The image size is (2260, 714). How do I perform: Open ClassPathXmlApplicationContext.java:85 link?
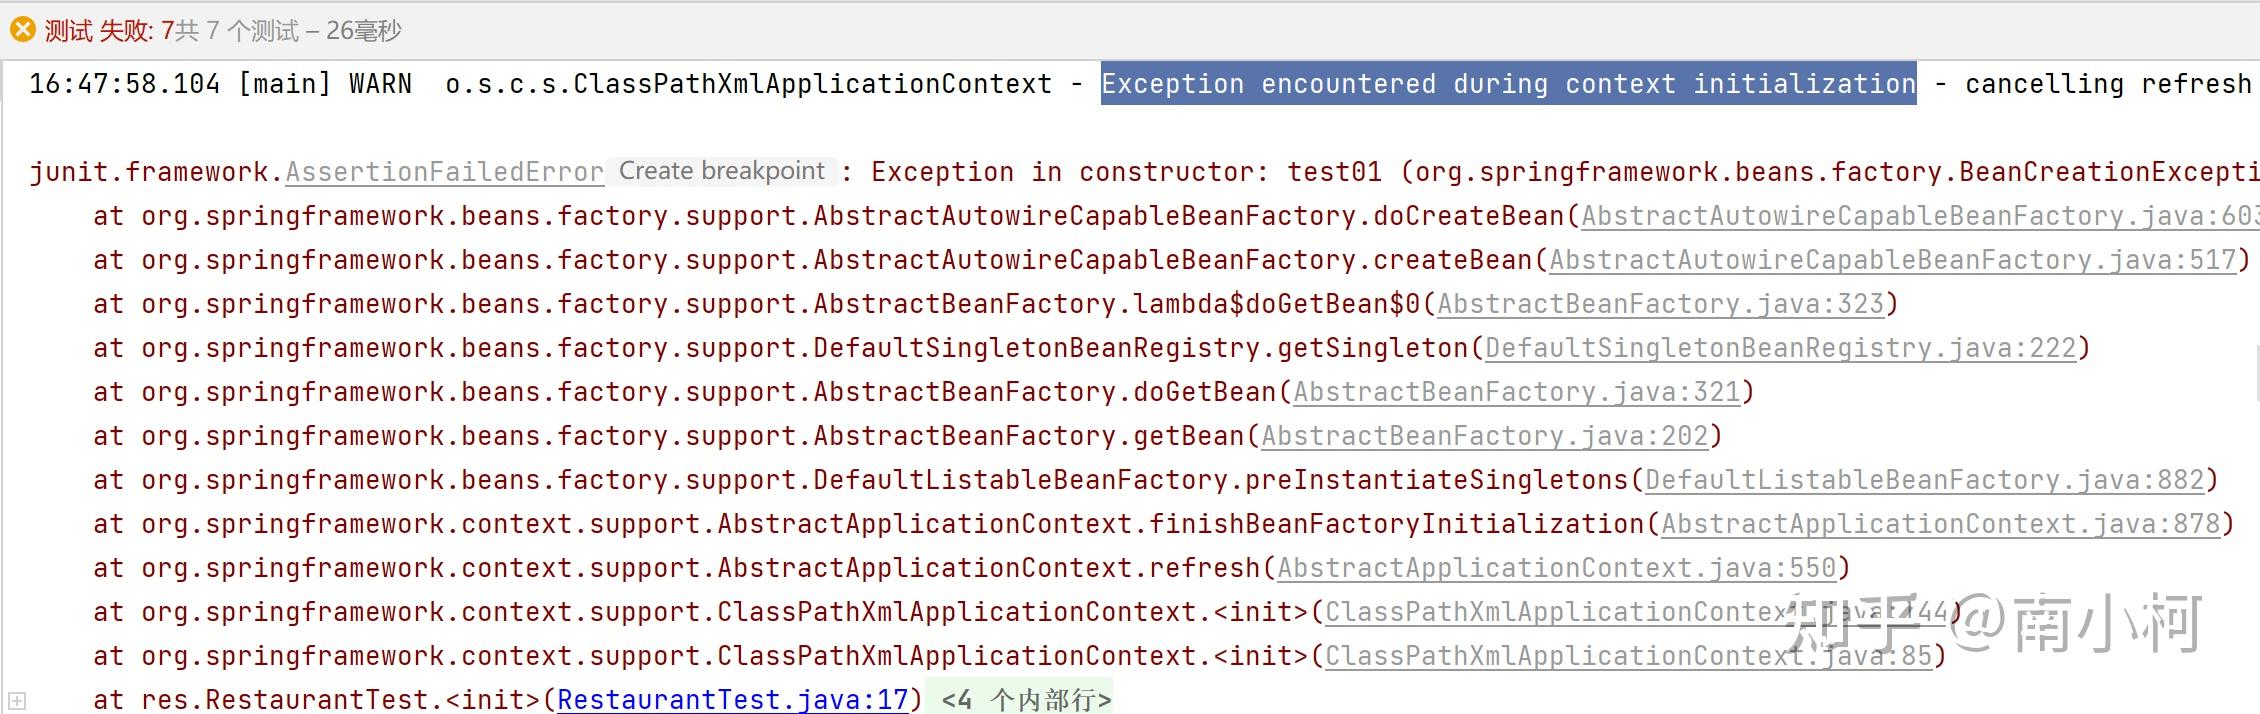(x=1629, y=656)
